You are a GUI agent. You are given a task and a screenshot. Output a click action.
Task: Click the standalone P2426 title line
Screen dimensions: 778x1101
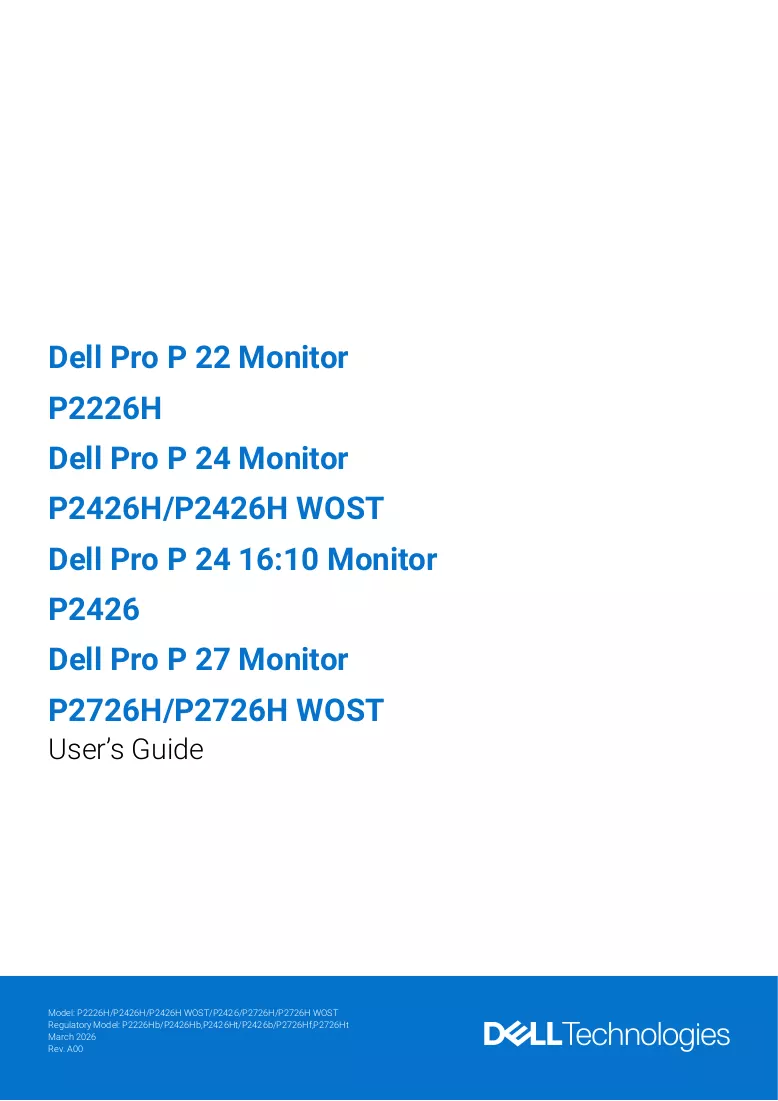(94, 609)
